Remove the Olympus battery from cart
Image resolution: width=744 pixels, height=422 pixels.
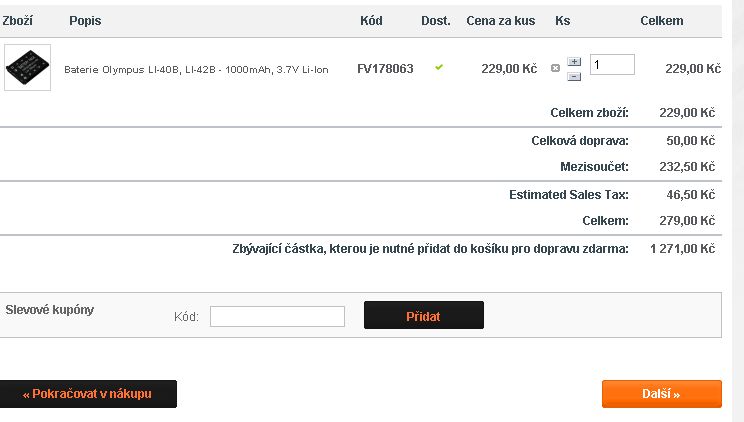tap(555, 68)
